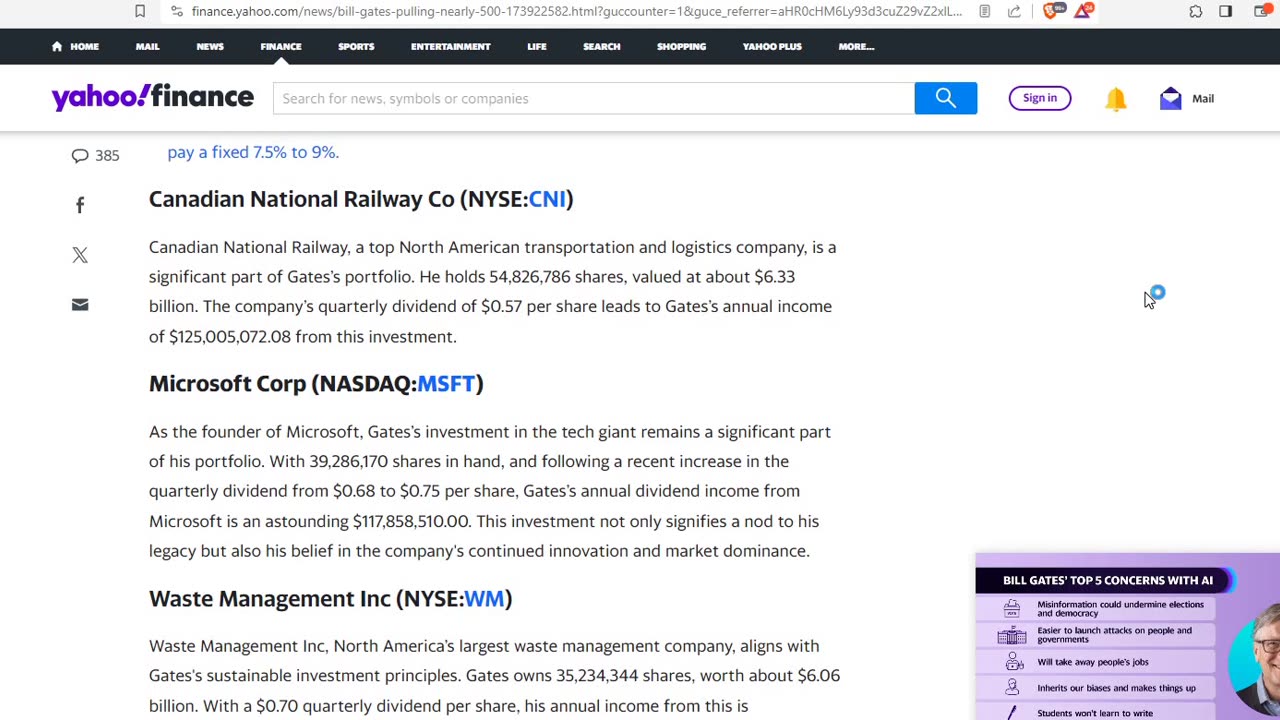This screenshot has width=1280, height=720.
Task: Go to Yahoo HOME with house icon
Action: coord(75,46)
